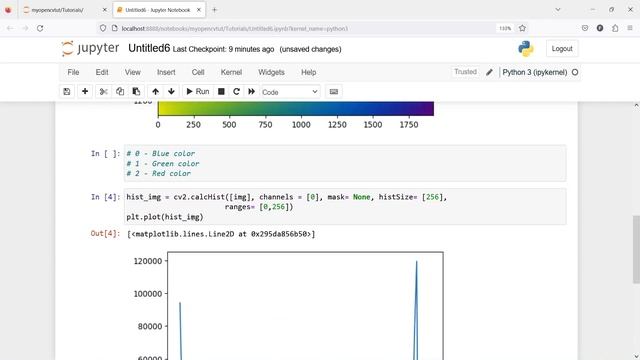Click the page vertical scrollbar thumb
Viewport: 640px width, 360px height.
point(636,249)
